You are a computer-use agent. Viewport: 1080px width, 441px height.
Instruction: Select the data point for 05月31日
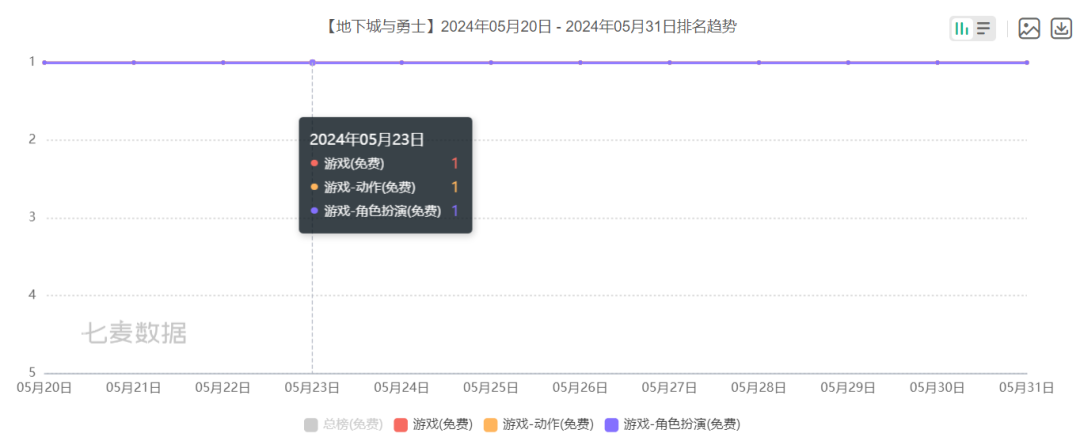pyautogui.click(x=1026, y=63)
